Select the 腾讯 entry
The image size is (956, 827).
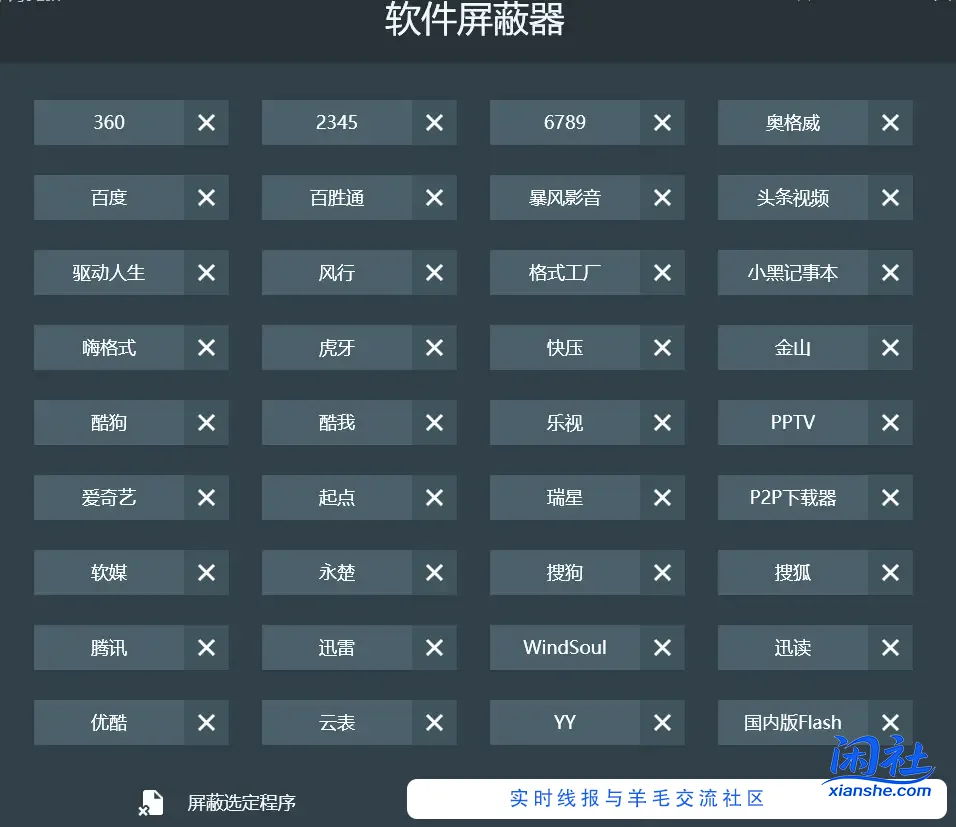[108, 647]
